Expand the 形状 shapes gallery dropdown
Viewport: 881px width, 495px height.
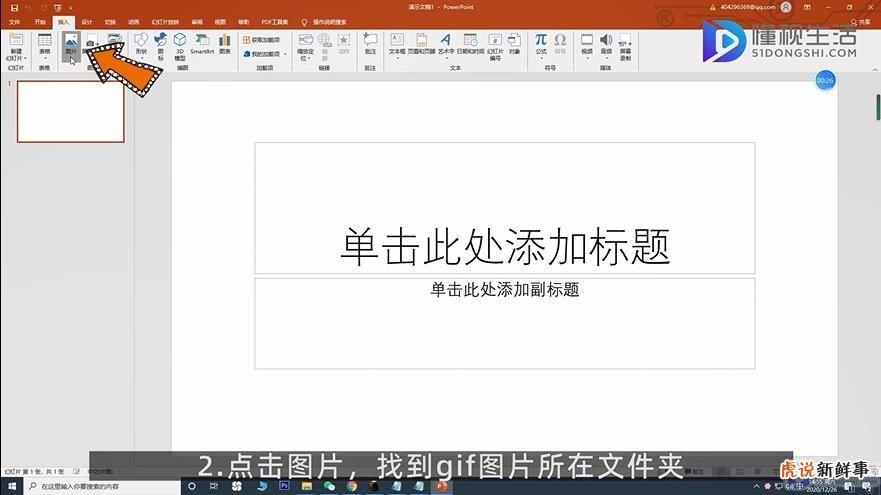pyautogui.click(x=141, y=46)
